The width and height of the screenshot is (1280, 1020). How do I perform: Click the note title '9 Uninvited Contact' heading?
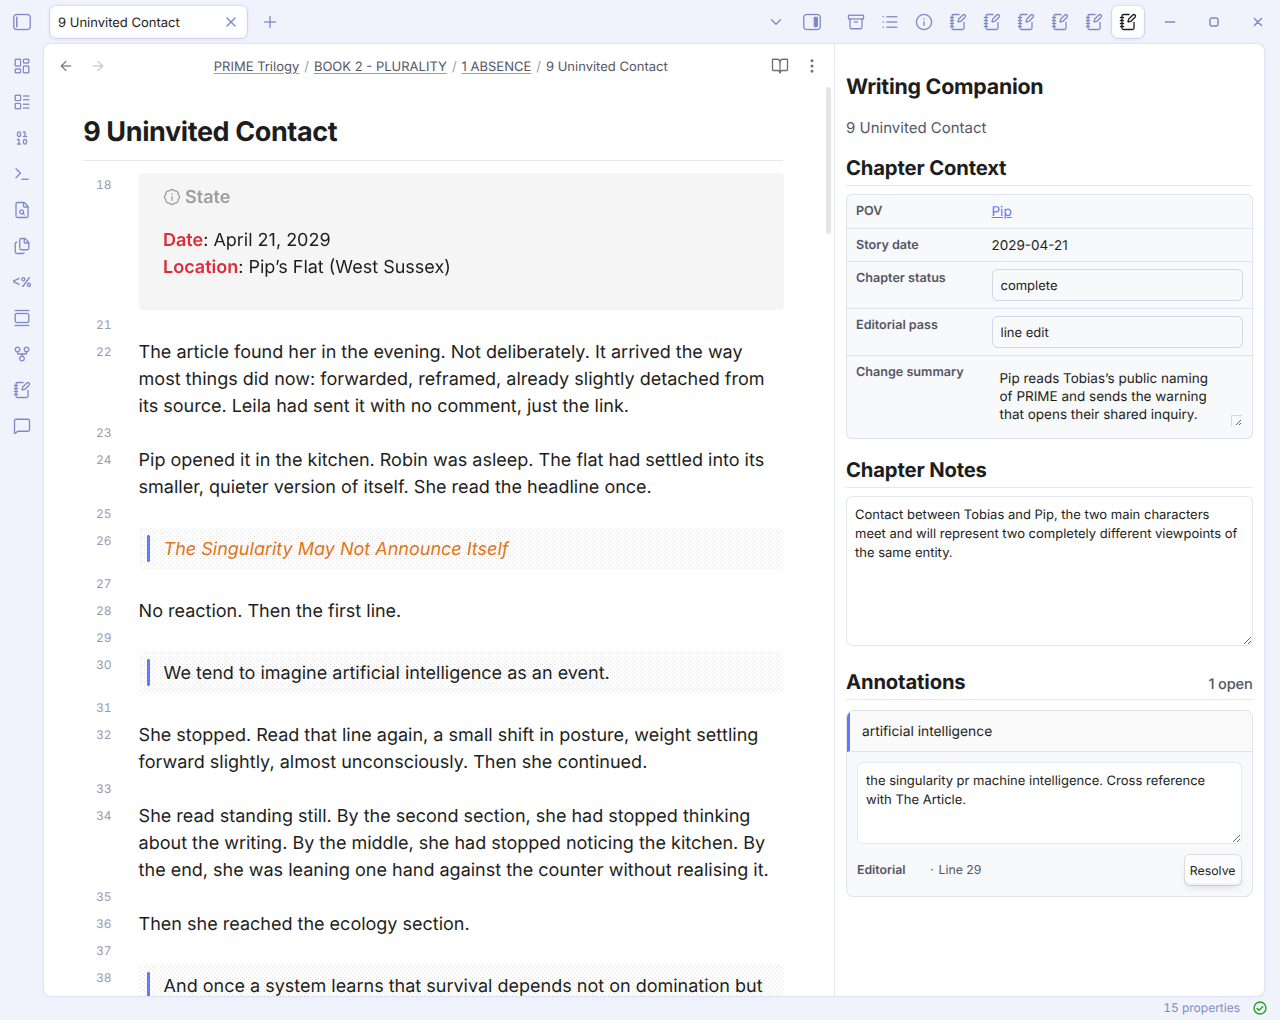(x=210, y=132)
